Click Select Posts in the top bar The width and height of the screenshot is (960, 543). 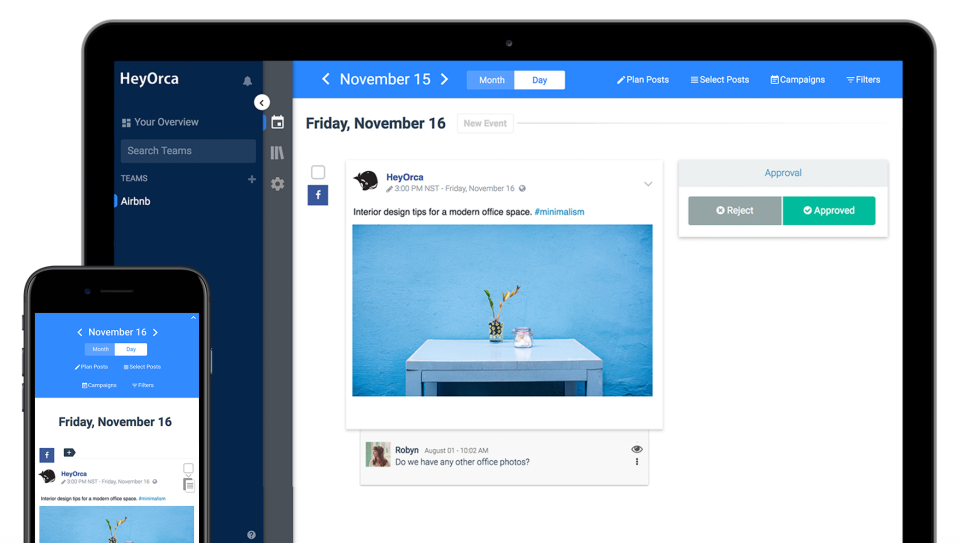click(x=720, y=80)
